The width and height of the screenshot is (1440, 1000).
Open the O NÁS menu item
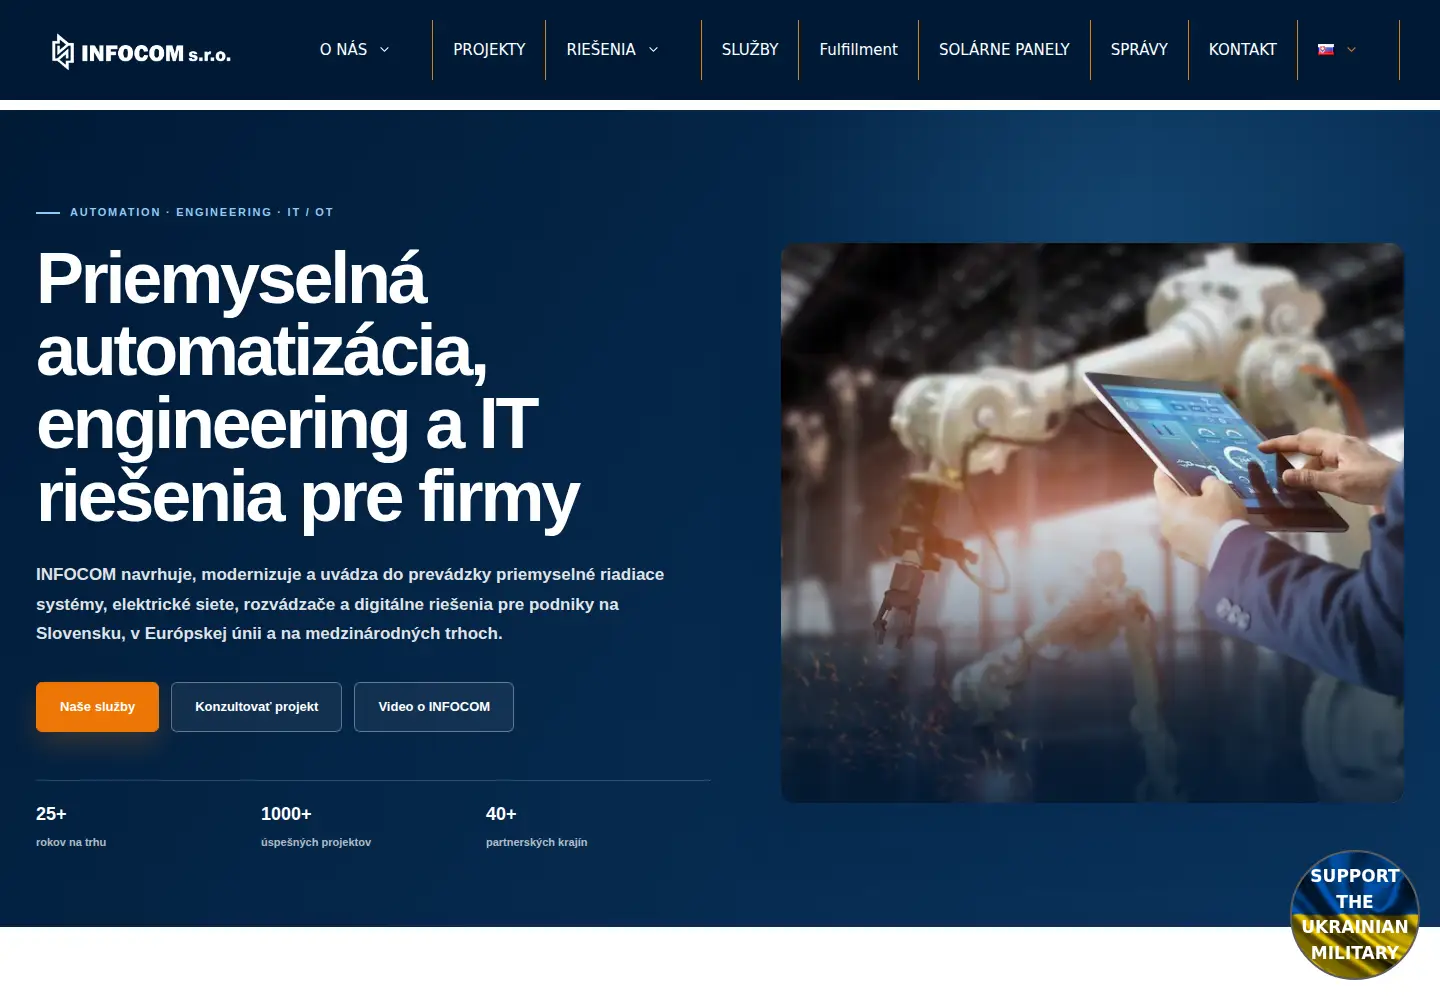point(343,49)
